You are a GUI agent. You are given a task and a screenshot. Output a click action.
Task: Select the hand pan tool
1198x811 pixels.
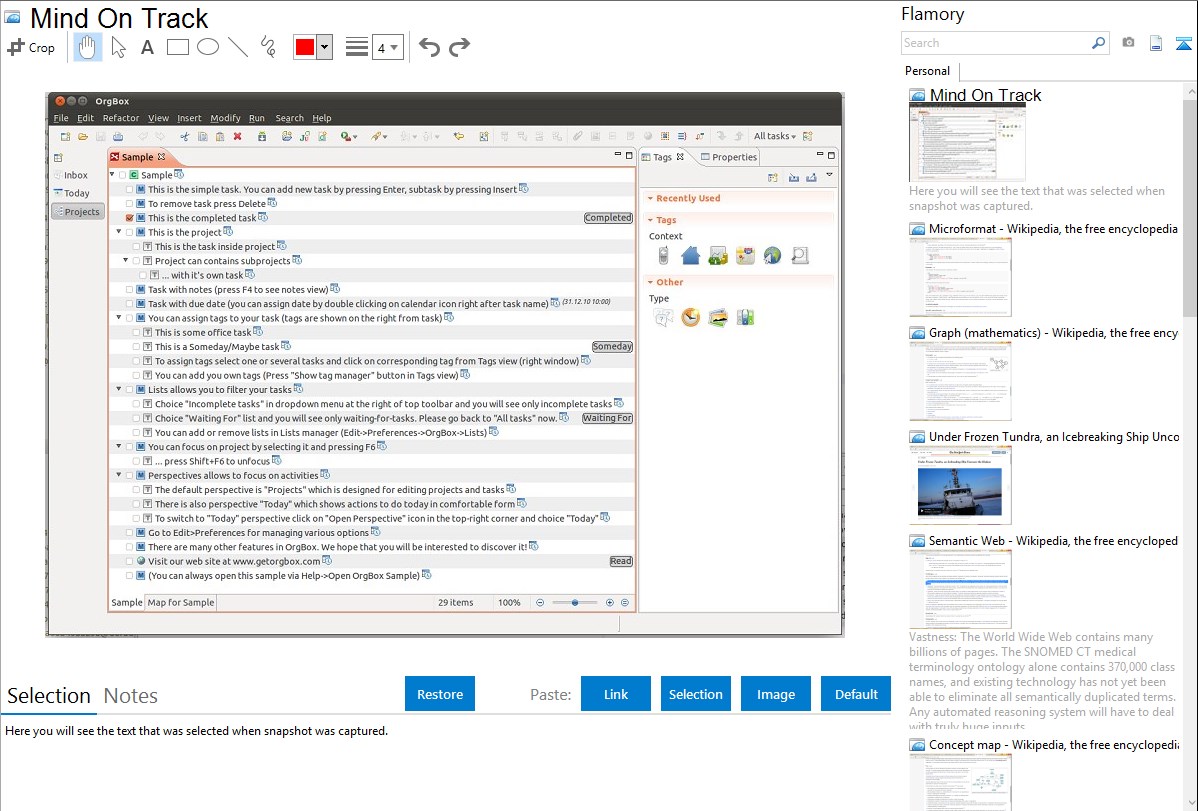click(87, 47)
